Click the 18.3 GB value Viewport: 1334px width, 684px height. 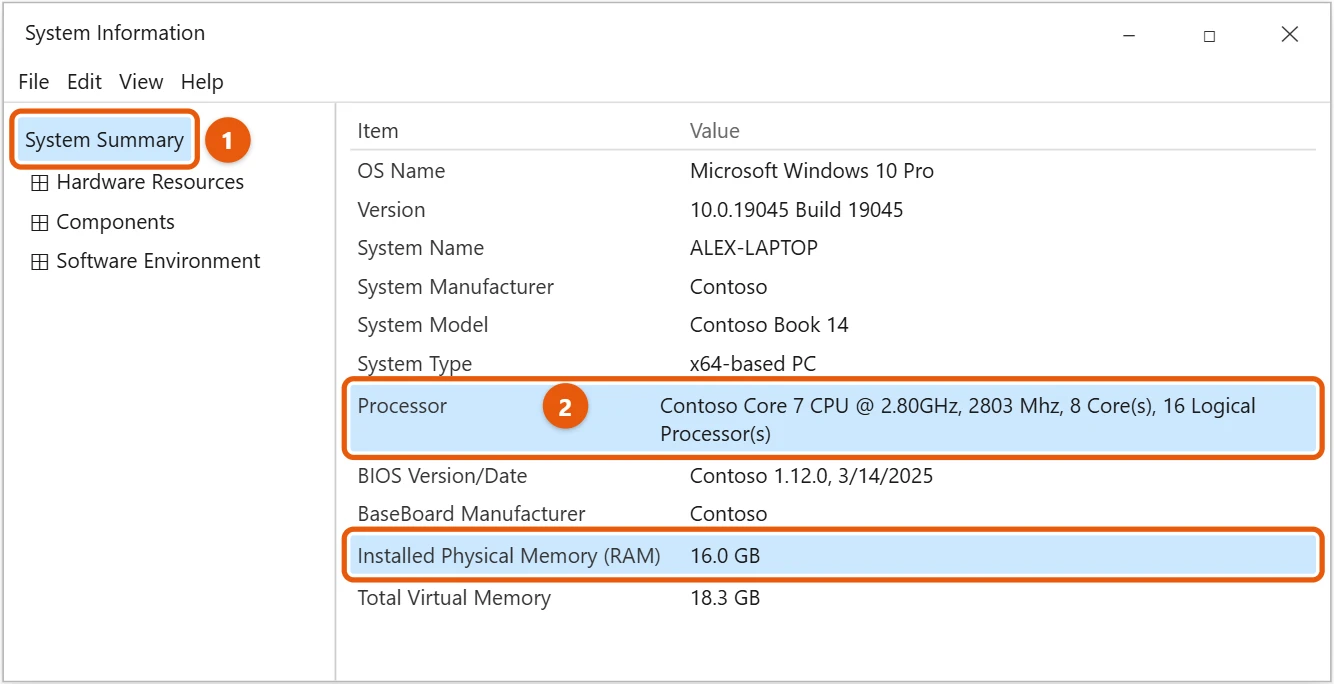point(725,598)
